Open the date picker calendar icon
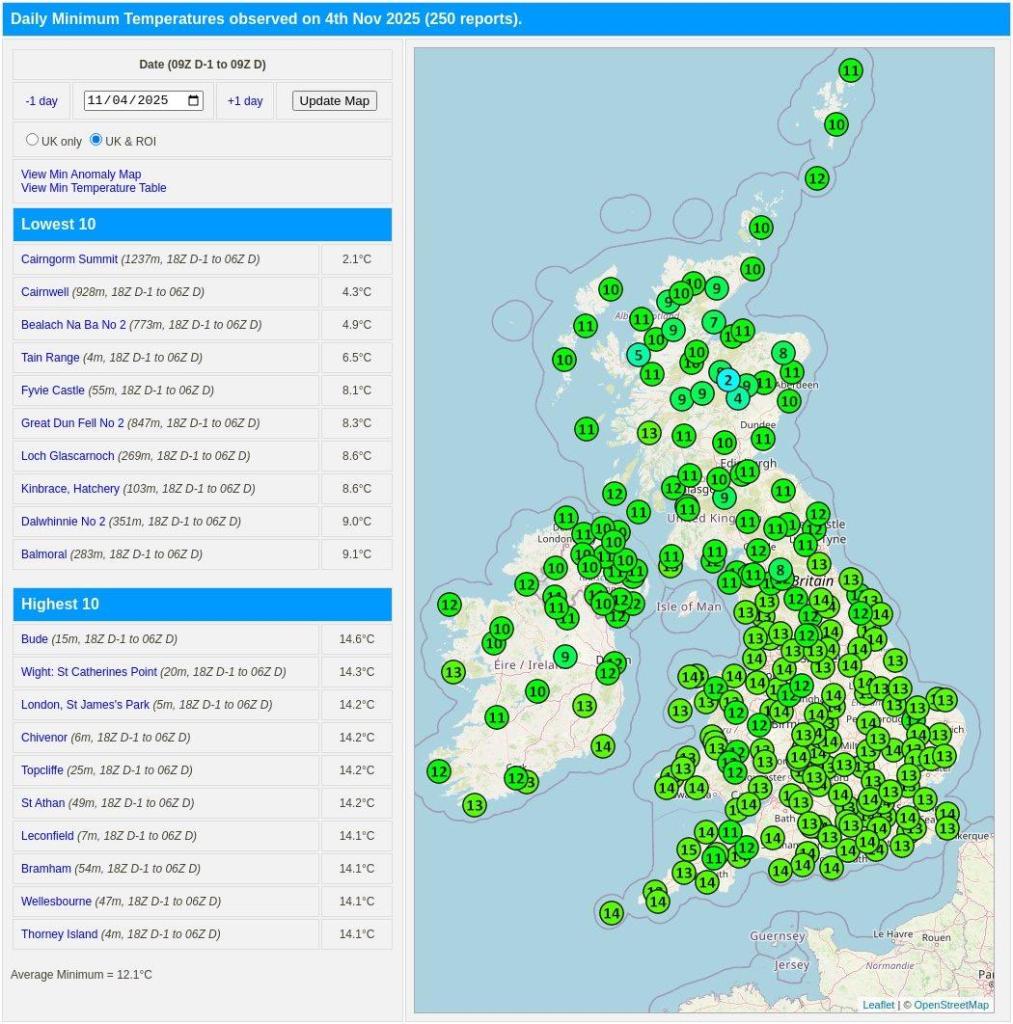The width and height of the screenshot is (1013, 1024). click(x=194, y=100)
